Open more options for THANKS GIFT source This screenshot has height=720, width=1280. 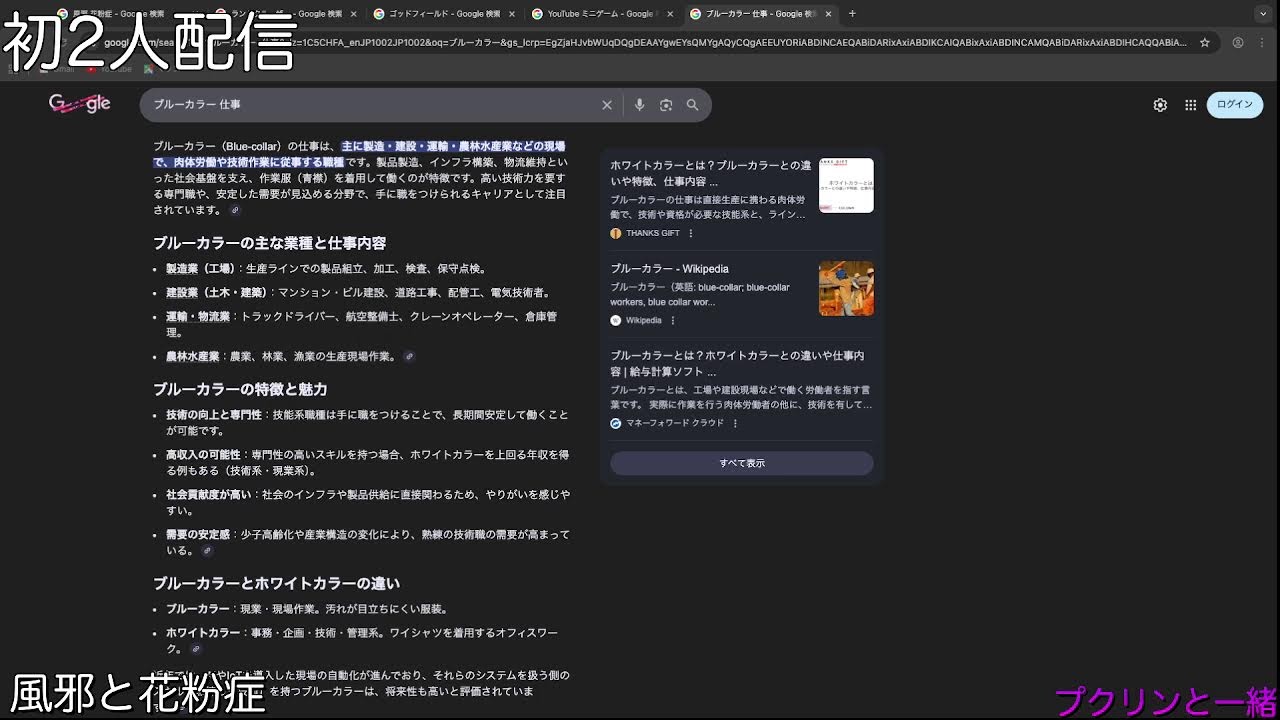coord(690,233)
